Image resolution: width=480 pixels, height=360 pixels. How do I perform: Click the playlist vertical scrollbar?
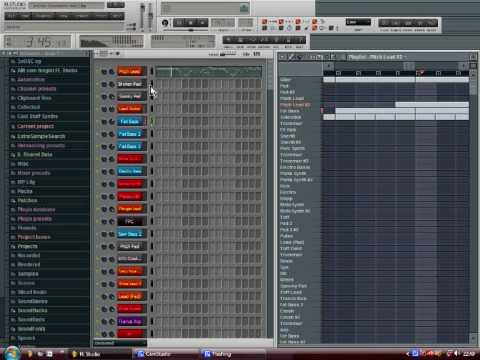click(x=473, y=207)
